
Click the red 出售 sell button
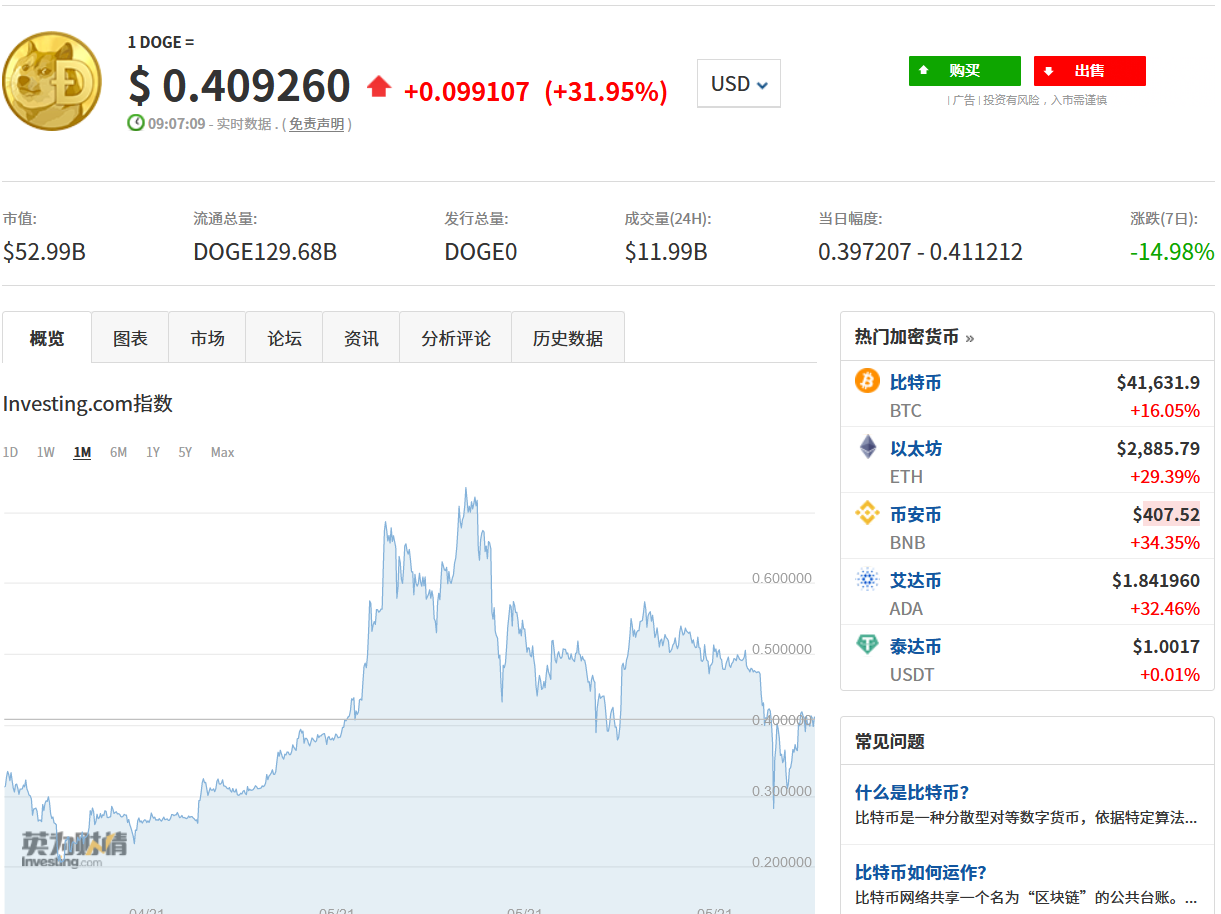tap(1090, 71)
